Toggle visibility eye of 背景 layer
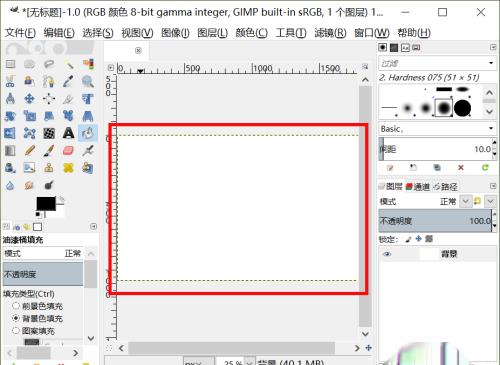The width and height of the screenshot is (500, 365). (x=387, y=254)
